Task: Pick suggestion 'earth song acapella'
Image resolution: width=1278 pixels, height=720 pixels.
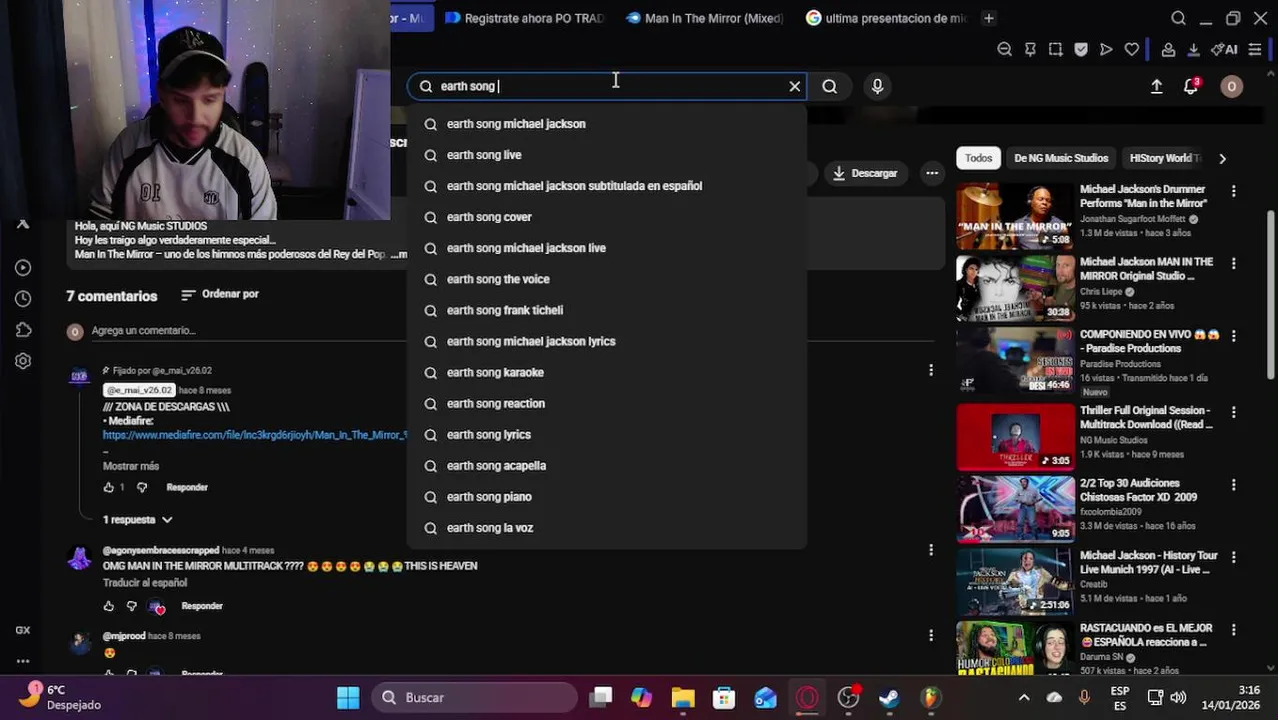Action: tap(606, 465)
